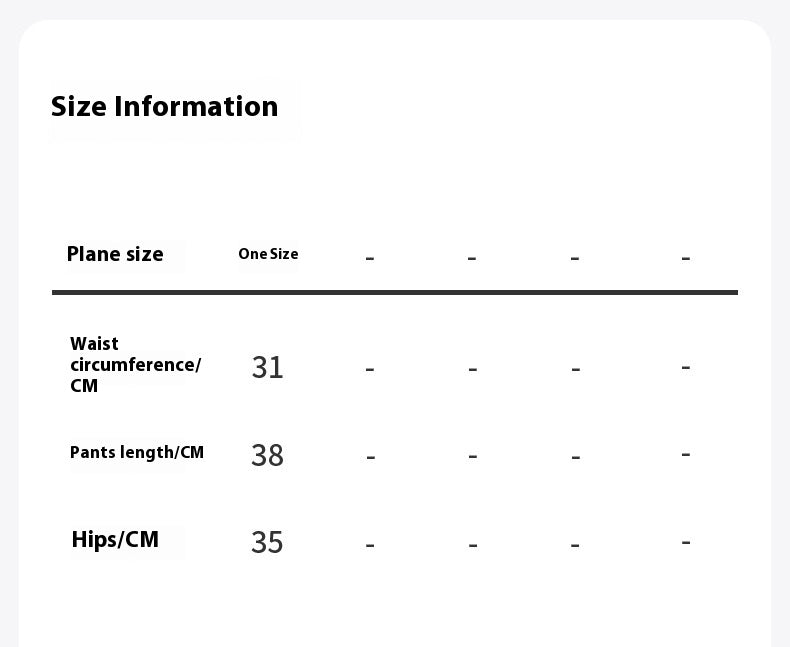The image size is (790, 647).
Task: Select the pants length value 38
Action: pos(268,455)
